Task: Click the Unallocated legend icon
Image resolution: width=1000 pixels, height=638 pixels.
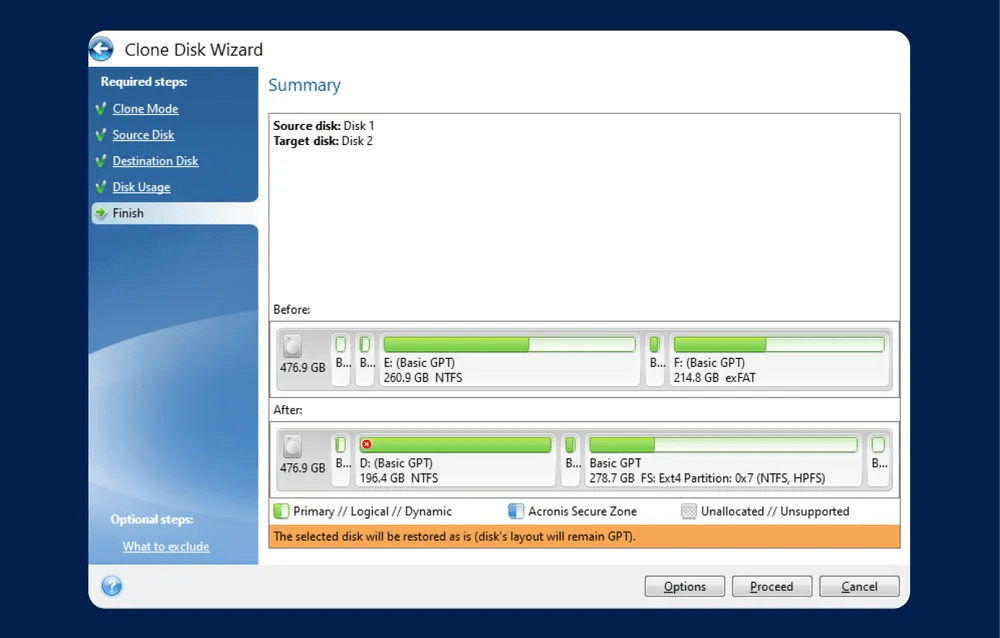Action: coord(688,511)
